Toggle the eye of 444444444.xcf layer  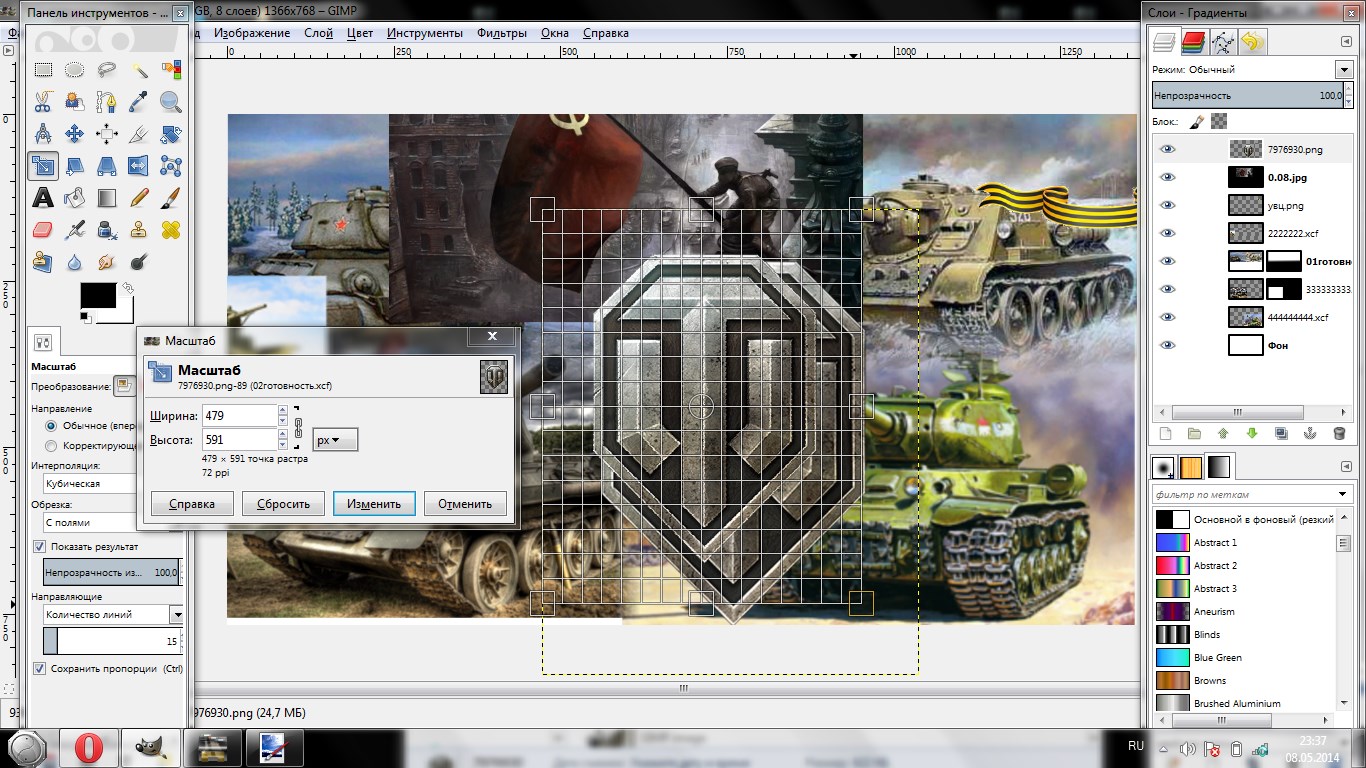(x=1167, y=317)
